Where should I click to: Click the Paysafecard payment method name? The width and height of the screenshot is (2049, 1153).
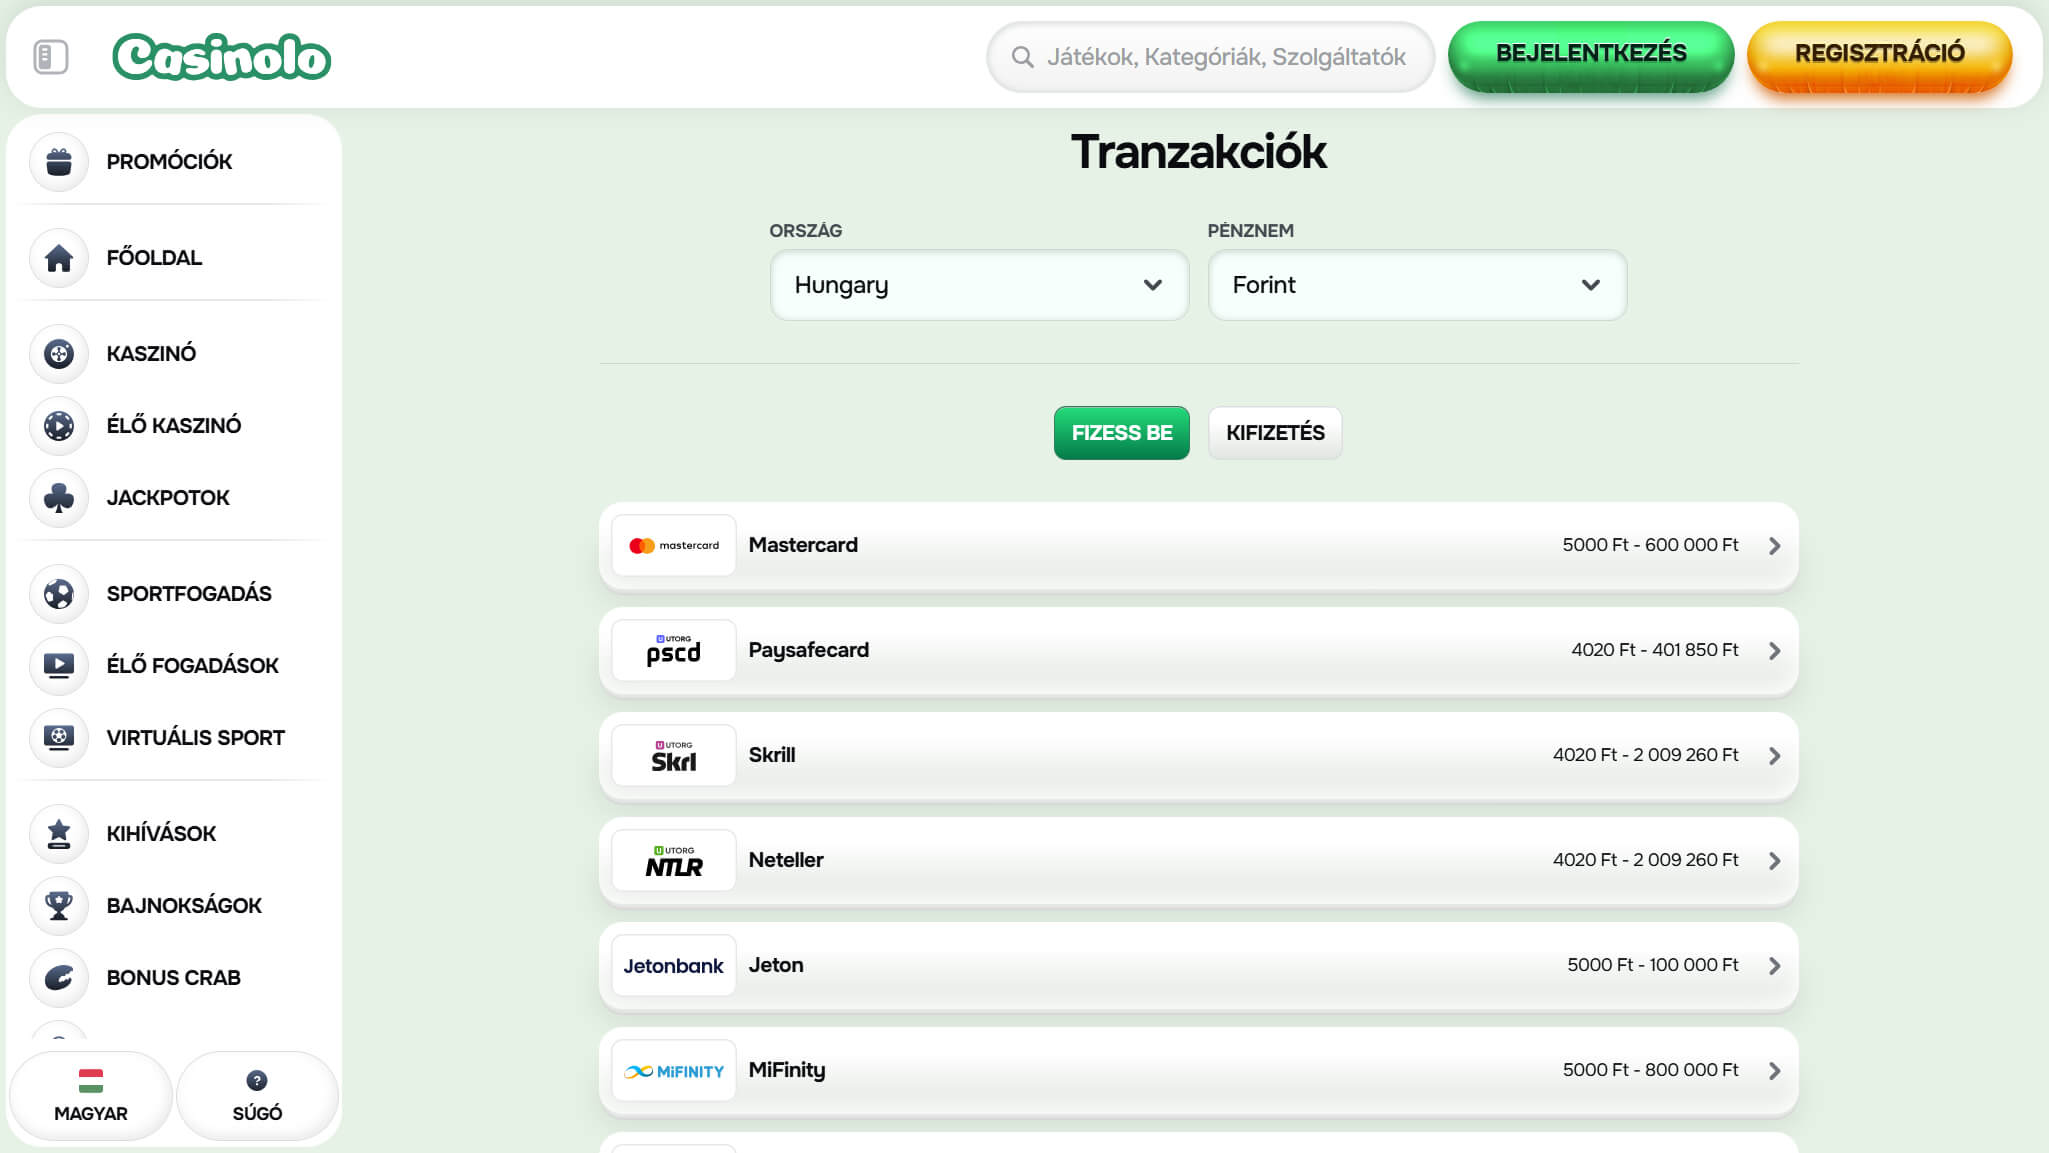pos(809,650)
